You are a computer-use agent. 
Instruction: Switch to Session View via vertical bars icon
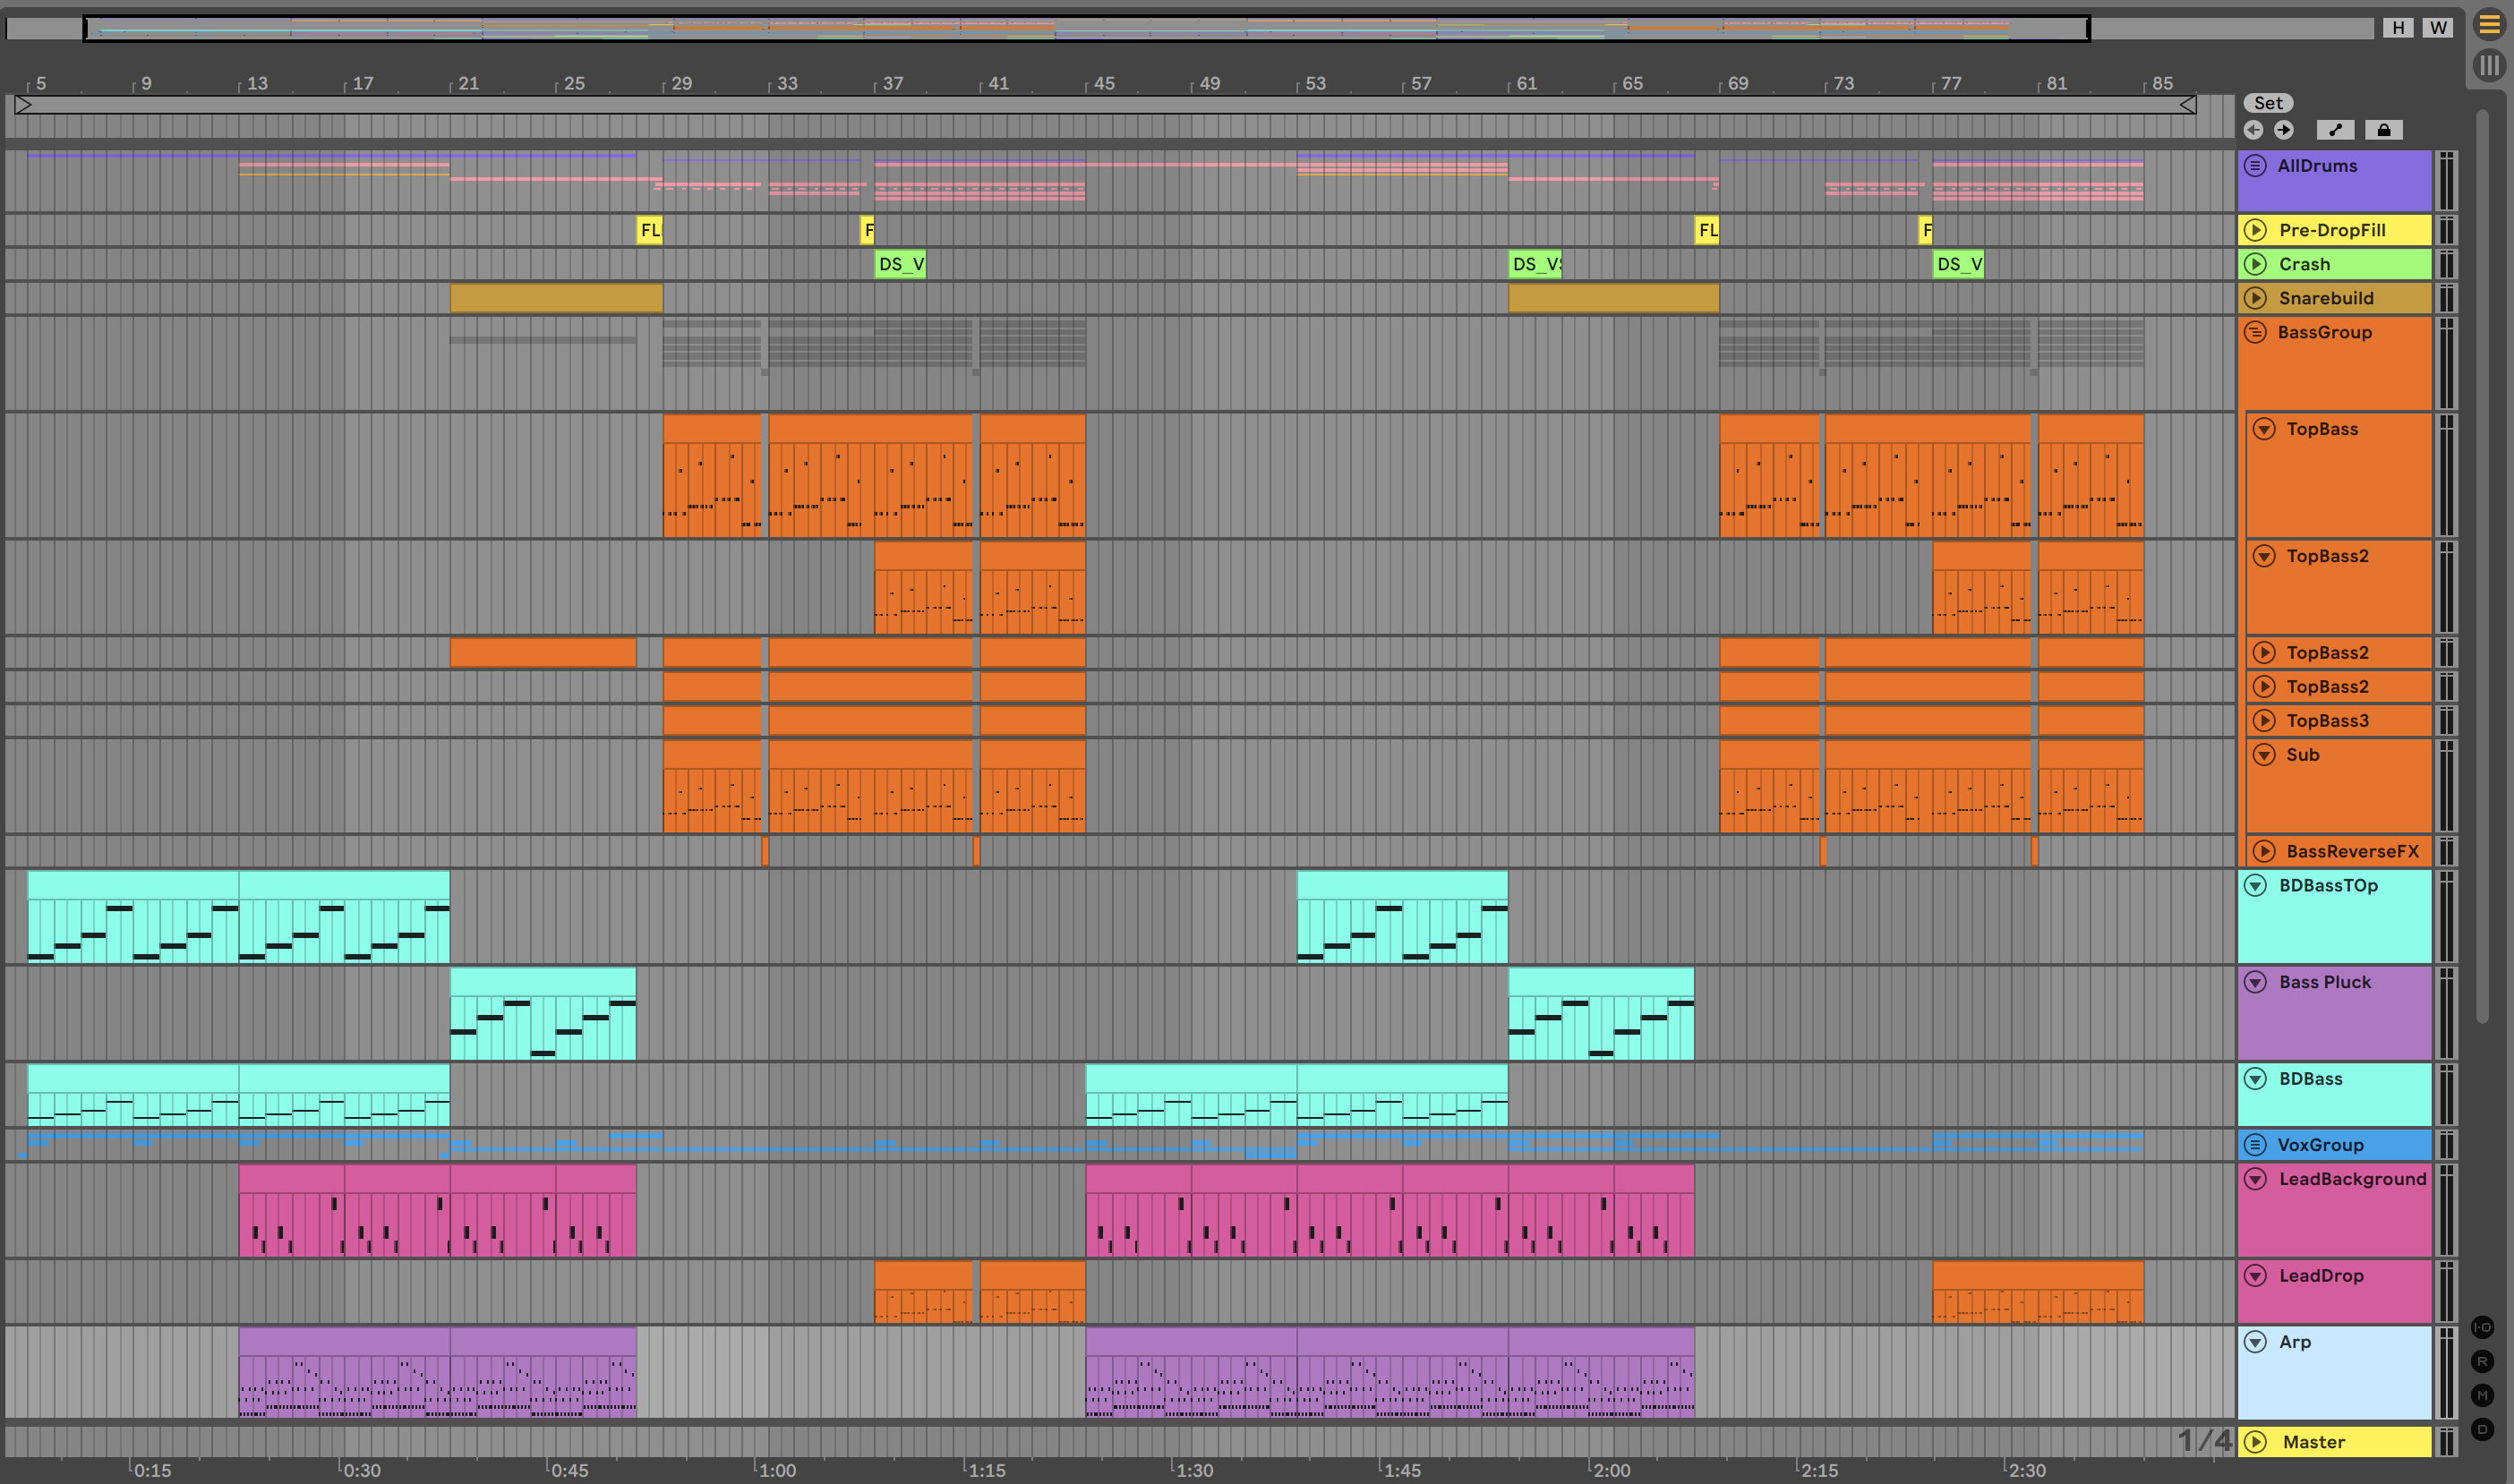coord(2488,66)
